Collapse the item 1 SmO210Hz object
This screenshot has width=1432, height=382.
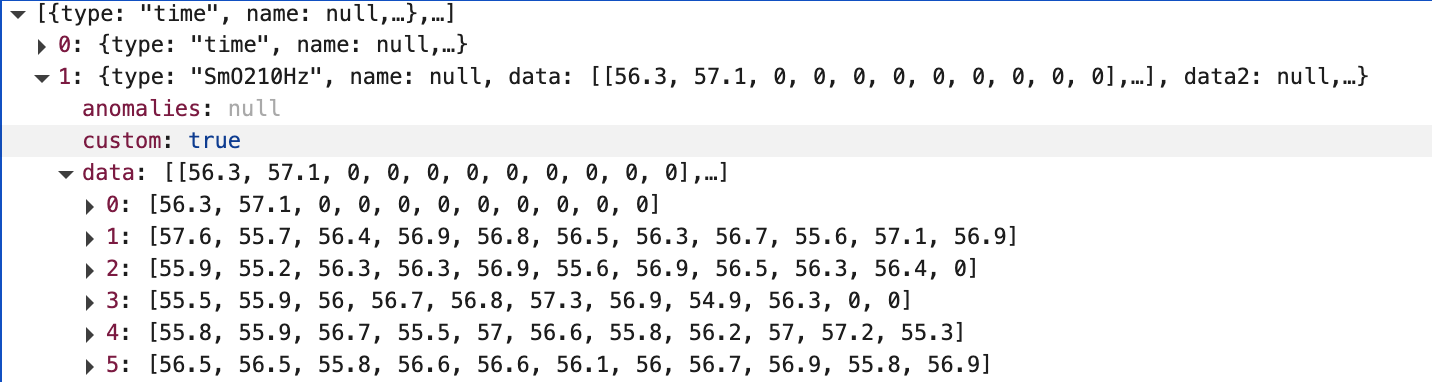(x=42, y=77)
